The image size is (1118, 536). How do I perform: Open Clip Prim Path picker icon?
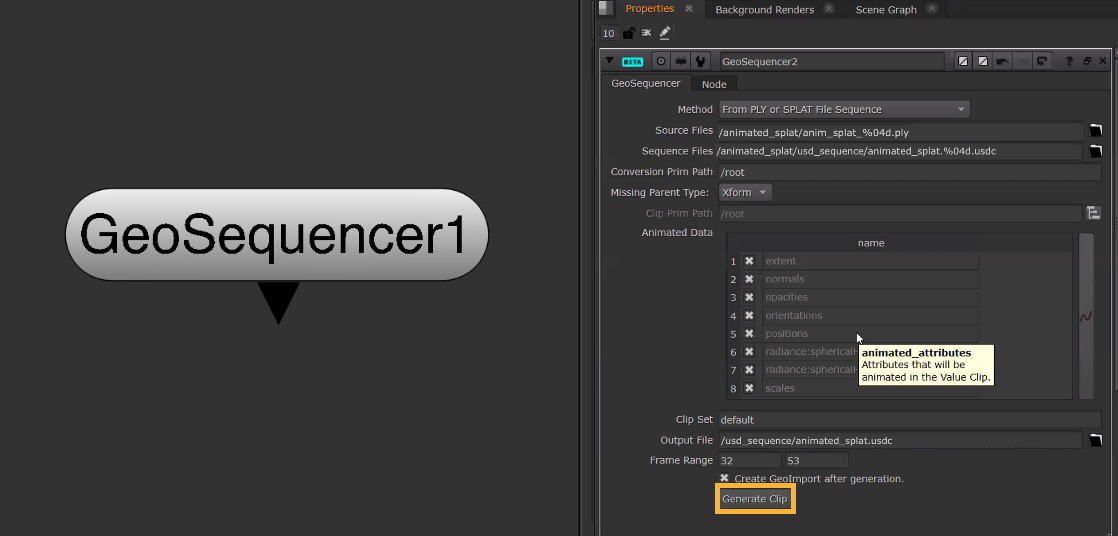1094,213
